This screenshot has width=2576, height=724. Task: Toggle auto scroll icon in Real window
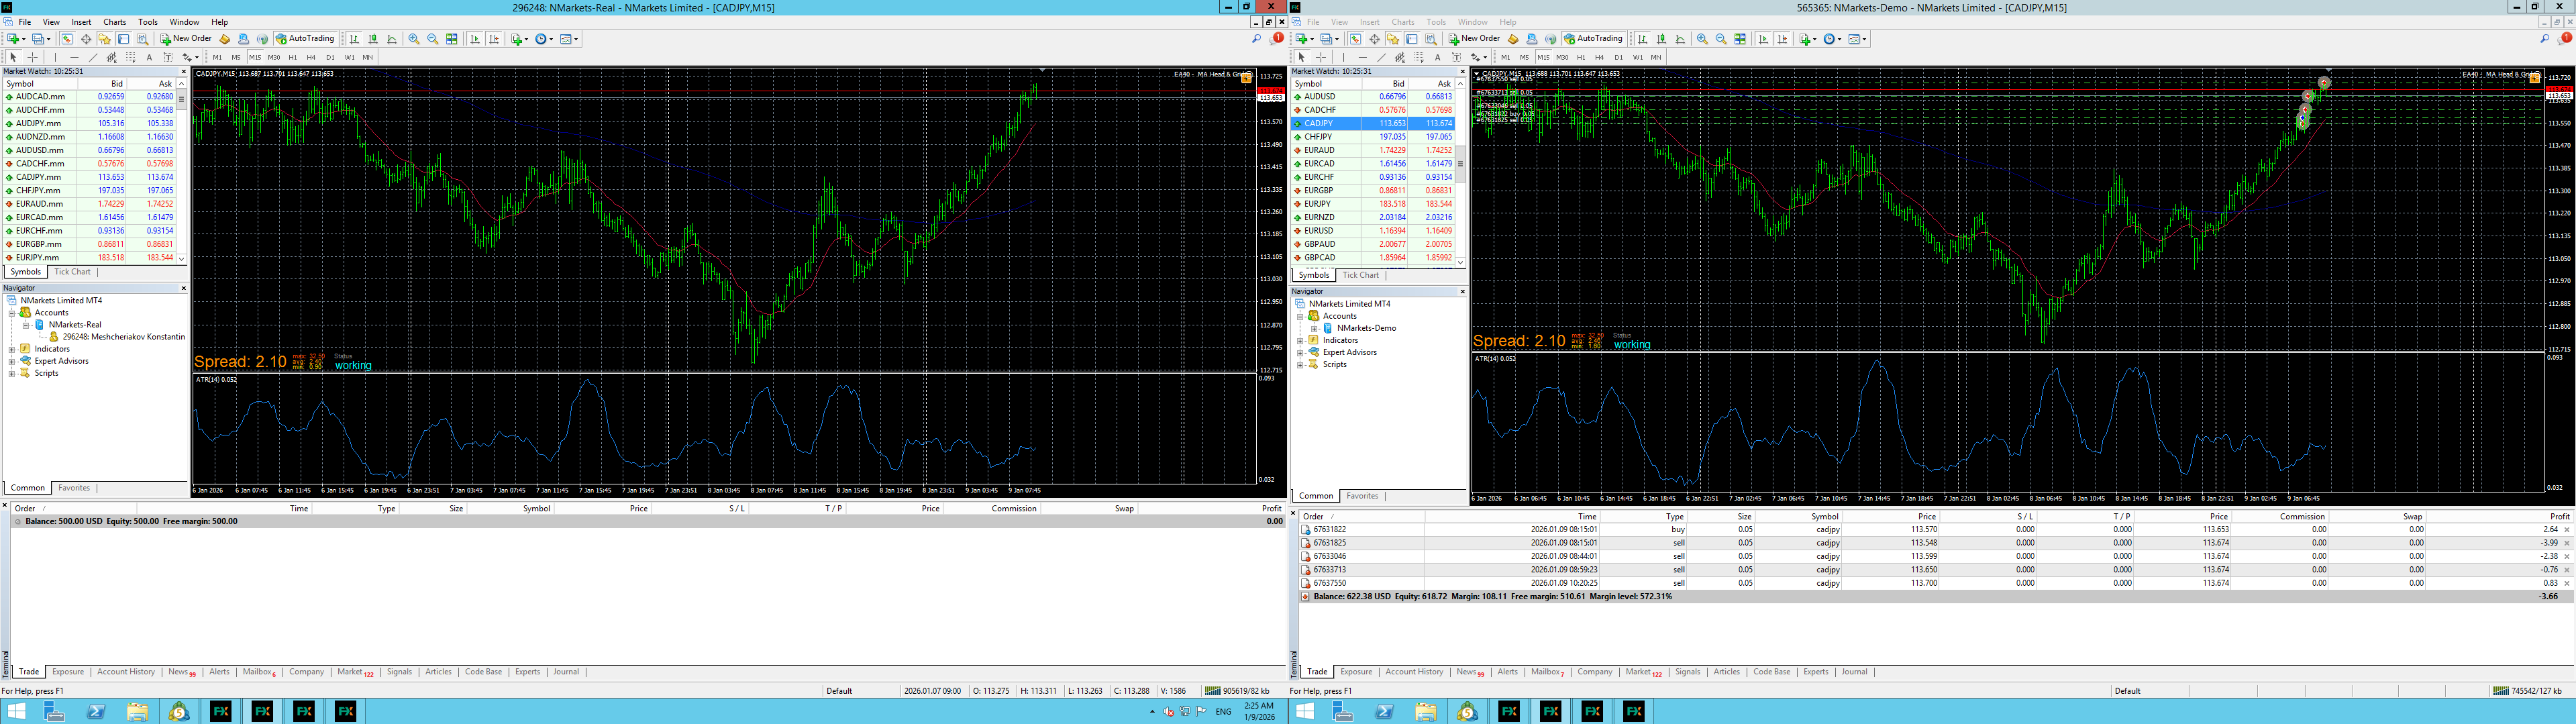tap(475, 39)
